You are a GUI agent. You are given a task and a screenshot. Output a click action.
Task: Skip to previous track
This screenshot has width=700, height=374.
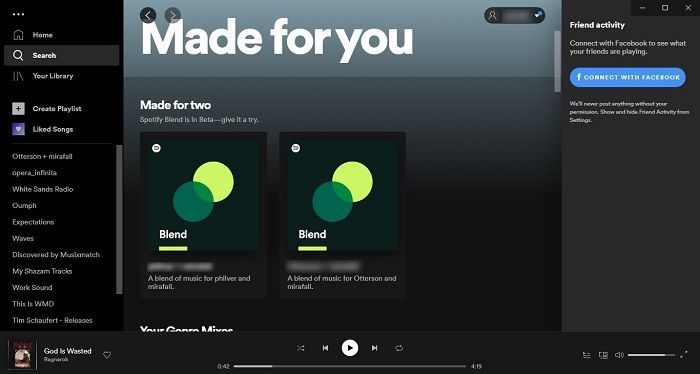point(325,348)
